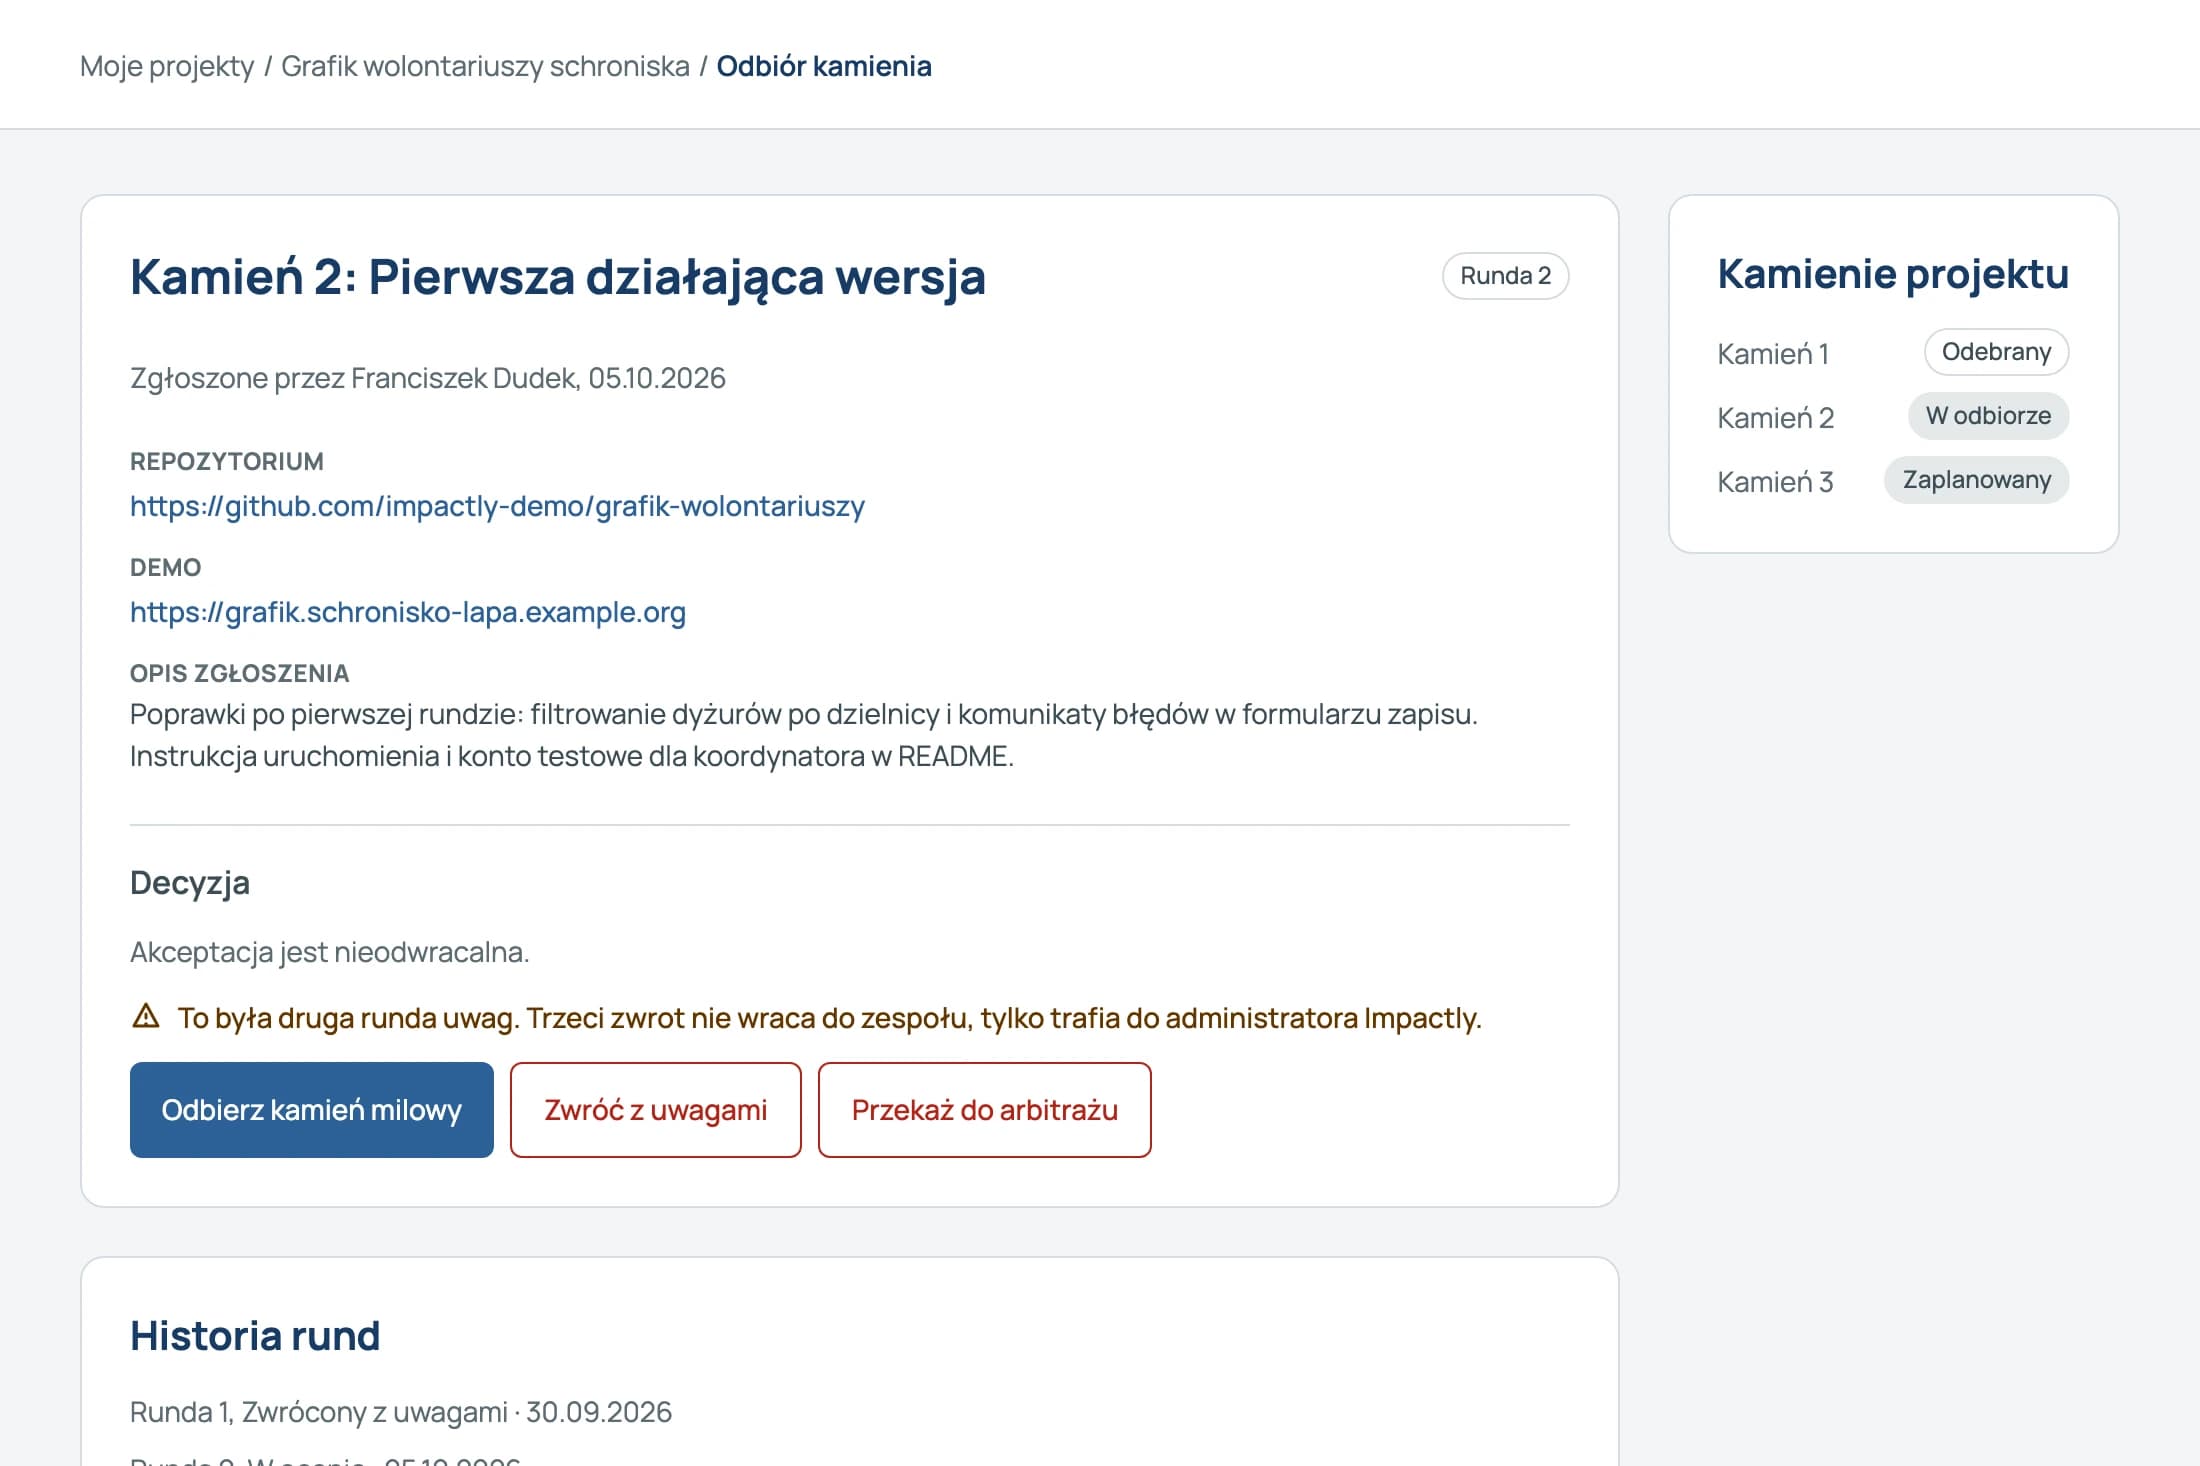This screenshot has width=2200, height=1466.
Task: Click the 'W odbiorze' status badge
Action: pos(1988,416)
